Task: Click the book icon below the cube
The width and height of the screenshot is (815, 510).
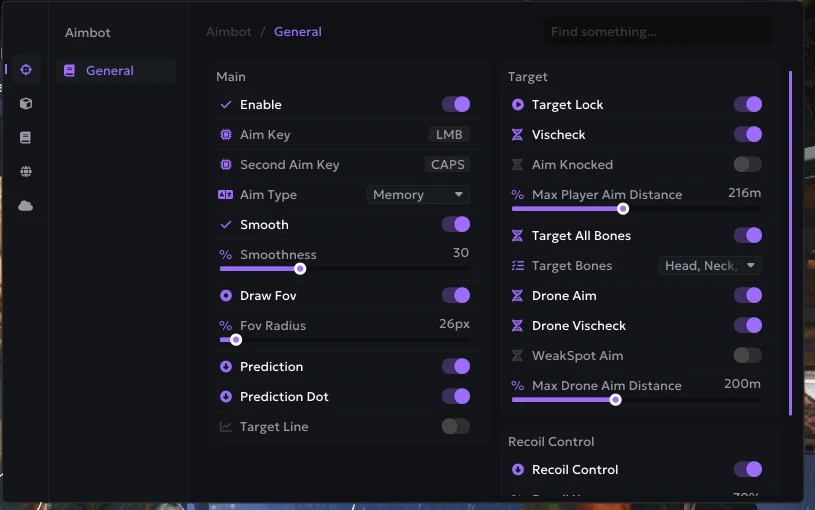Action: tap(25, 137)
